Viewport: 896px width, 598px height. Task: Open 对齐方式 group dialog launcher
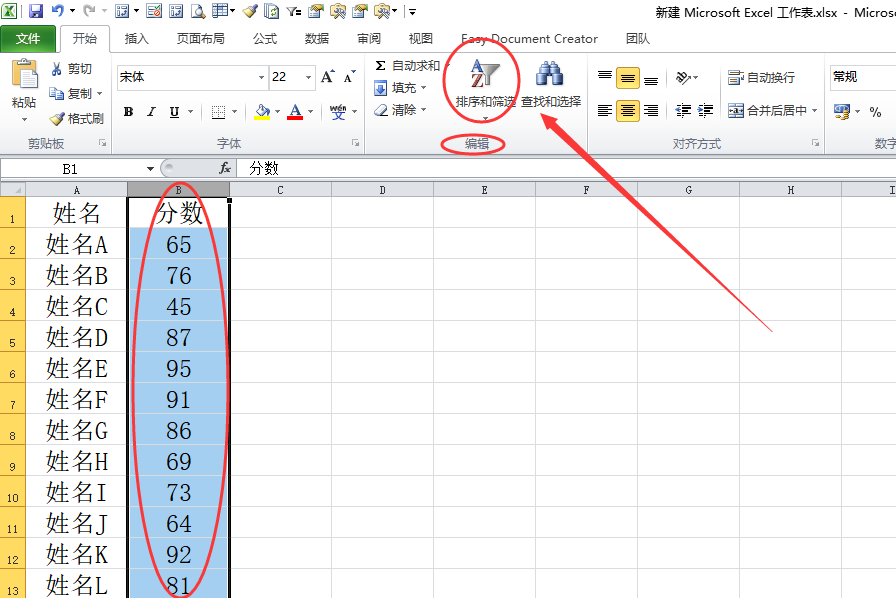pyautogui.click(x=815, y=143)
